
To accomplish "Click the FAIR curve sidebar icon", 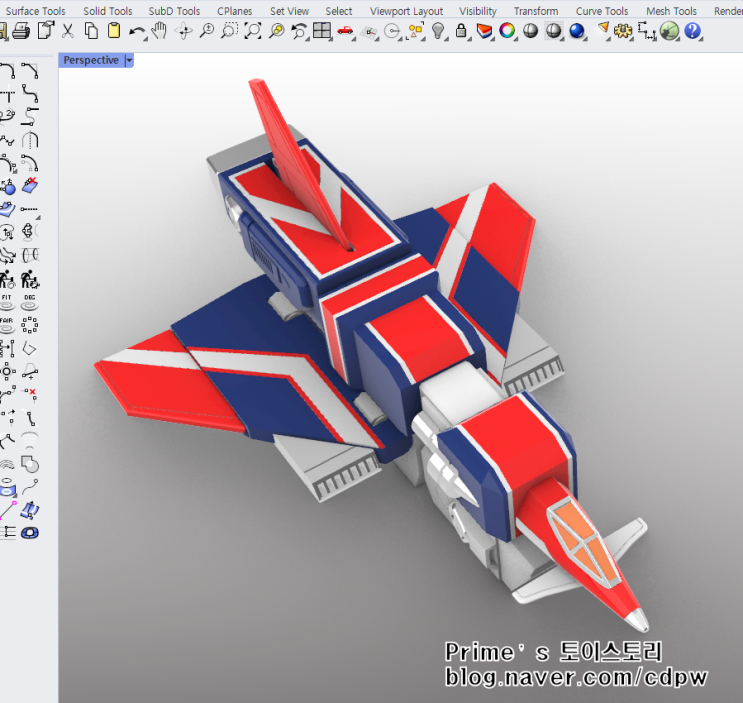I will tap(7, 325).
